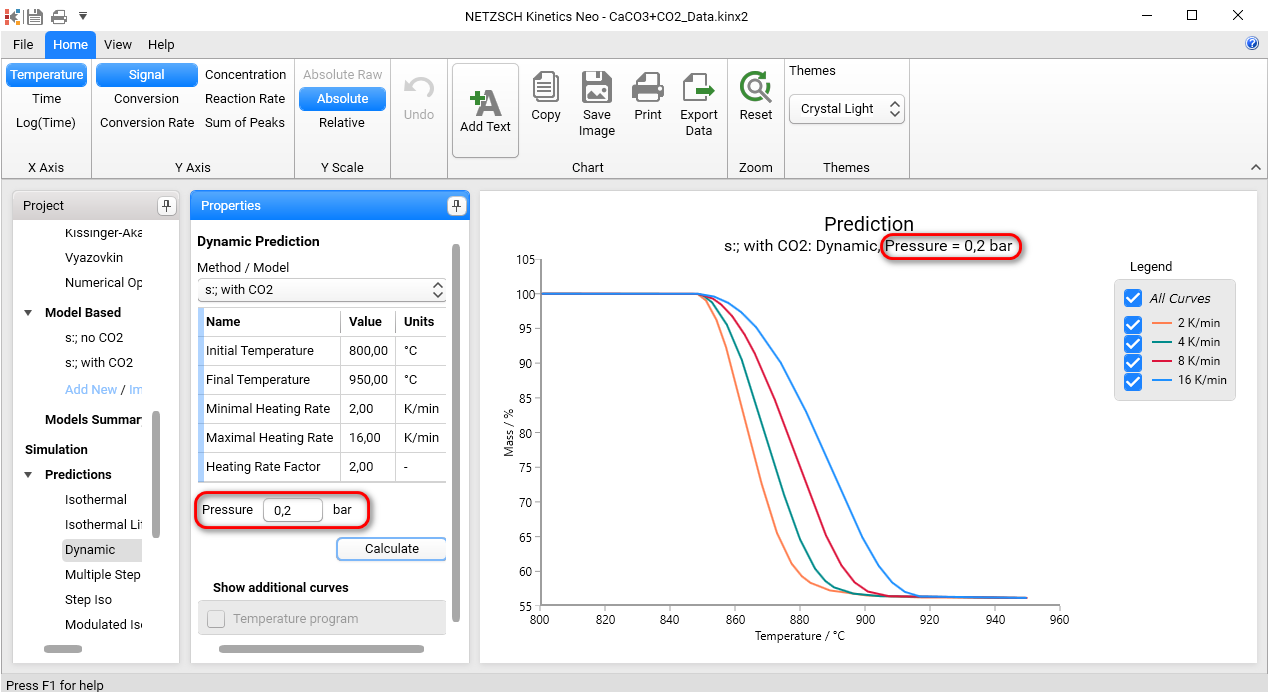Viewport: 1269px width, 693px height.
Task: Uncheck the All Curves legend checkbox
Action: [1132, 298]
